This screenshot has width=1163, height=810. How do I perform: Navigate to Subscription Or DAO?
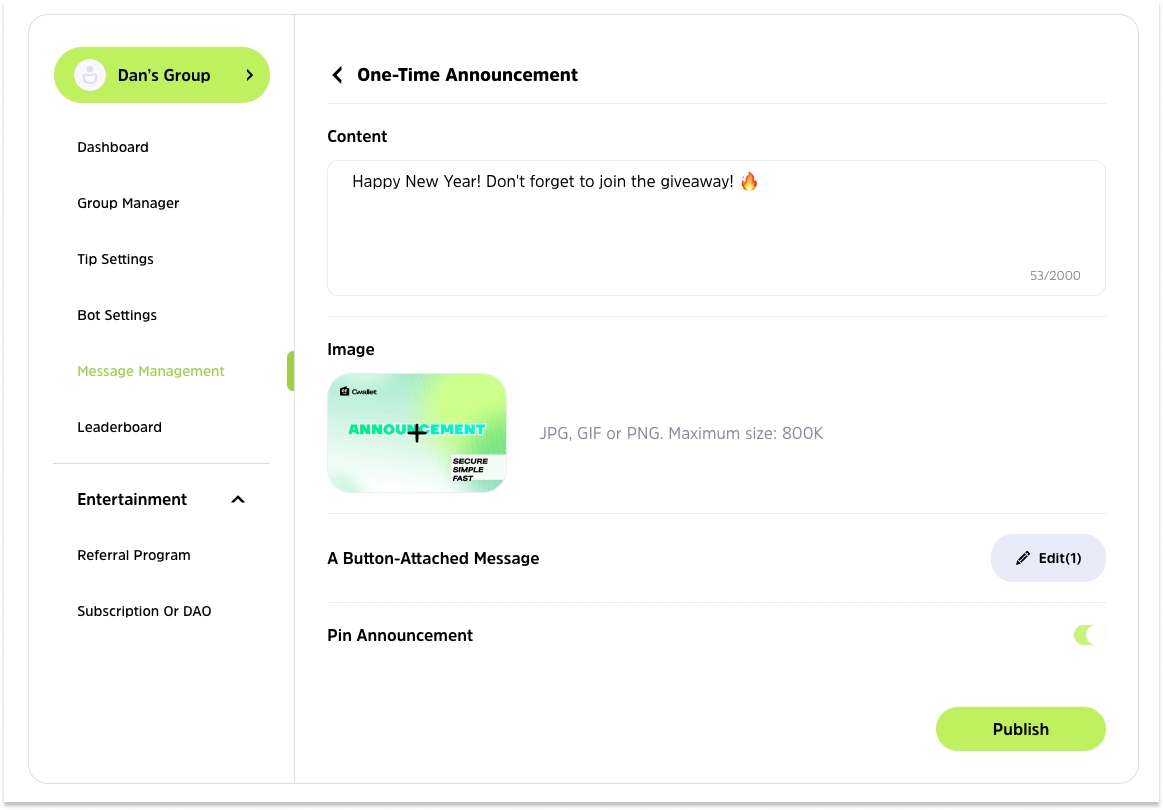tap(144, 611)
